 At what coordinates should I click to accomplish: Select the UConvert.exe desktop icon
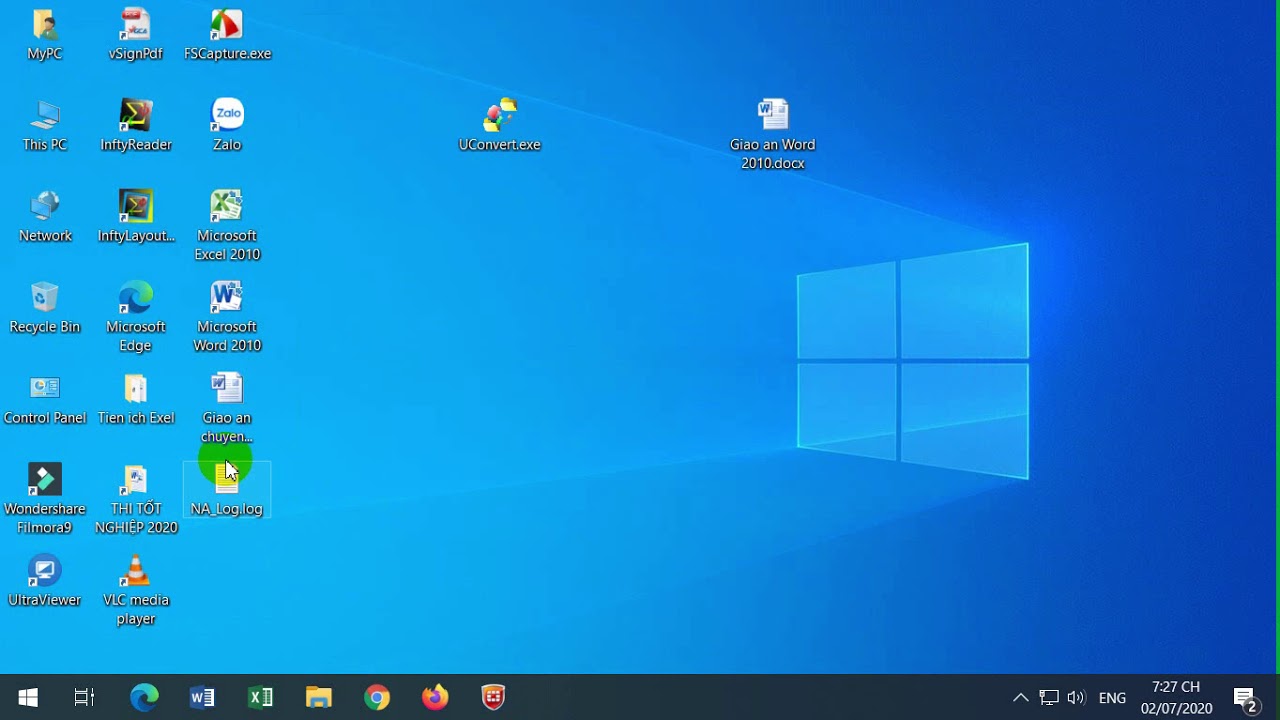click(499, 125)
